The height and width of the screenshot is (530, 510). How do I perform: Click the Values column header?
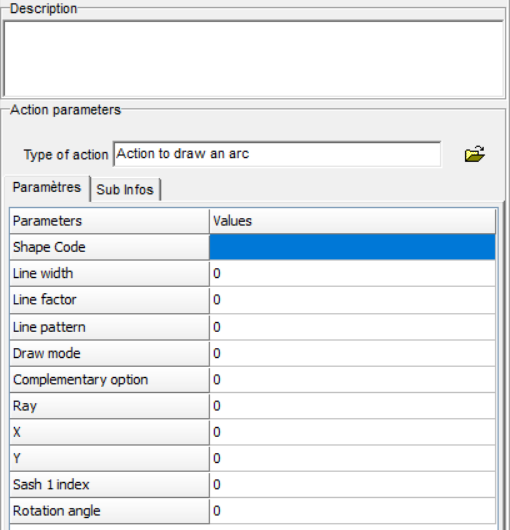pyautogui.click(x=353, y=221)
